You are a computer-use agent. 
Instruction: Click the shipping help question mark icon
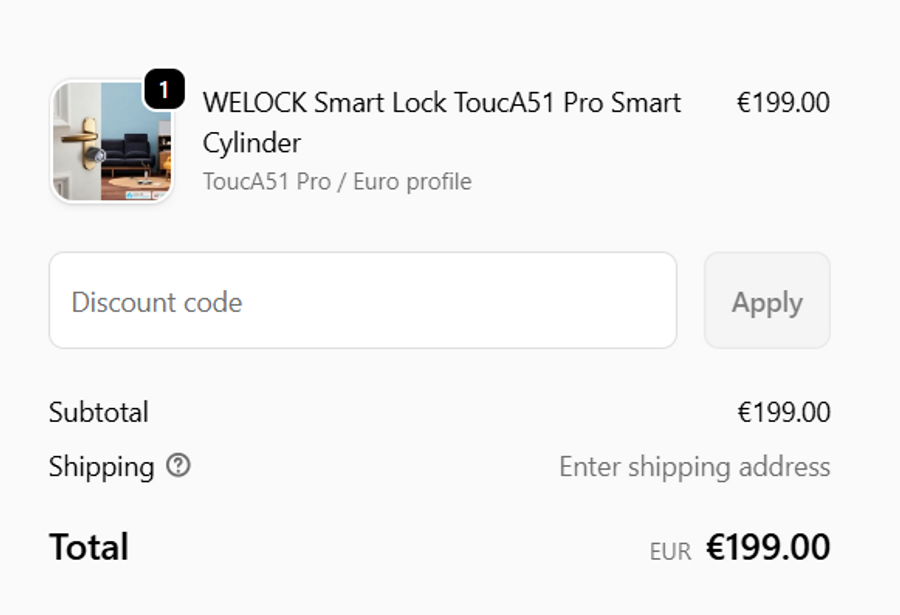pyautogui.click(x=178, y=466)
